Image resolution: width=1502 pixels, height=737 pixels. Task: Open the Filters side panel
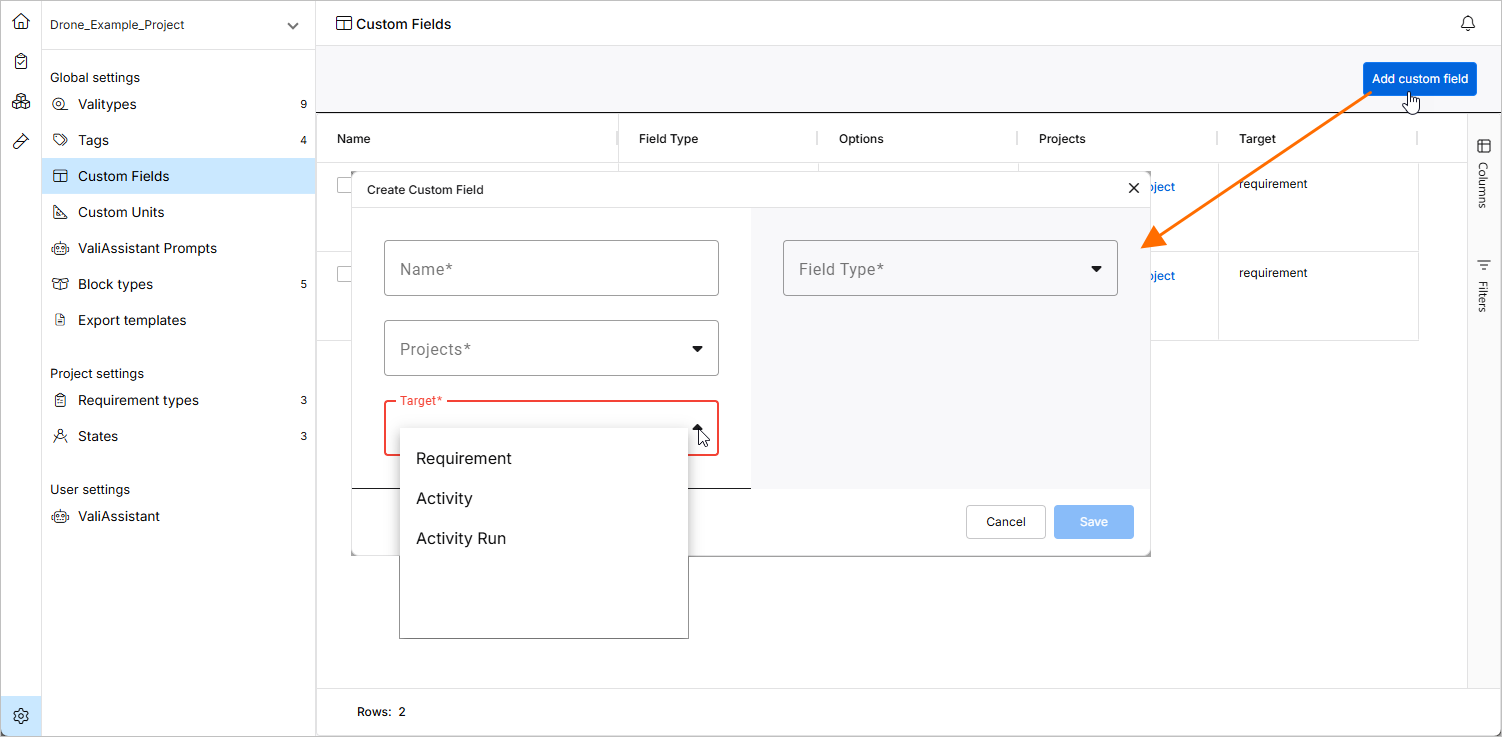coord(1483,285)
